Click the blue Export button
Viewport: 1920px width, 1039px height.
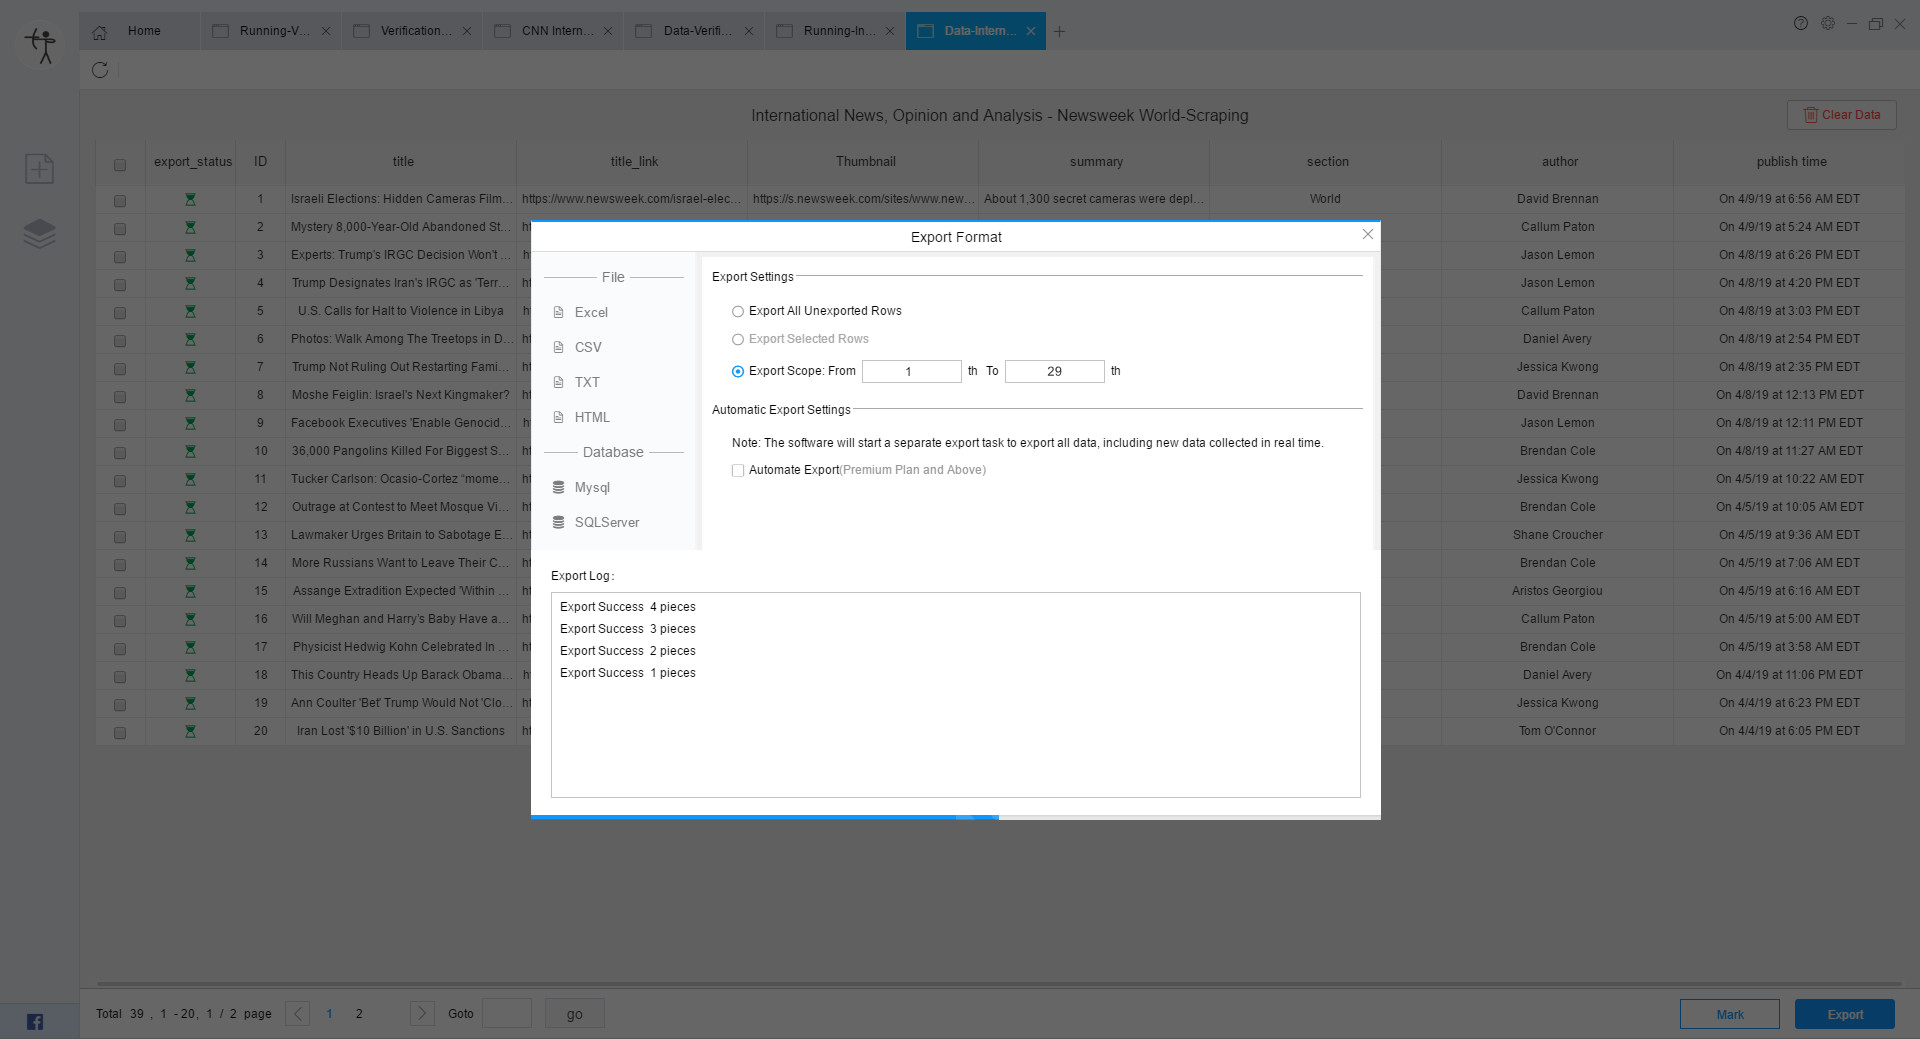(x=1844, y=1014)
